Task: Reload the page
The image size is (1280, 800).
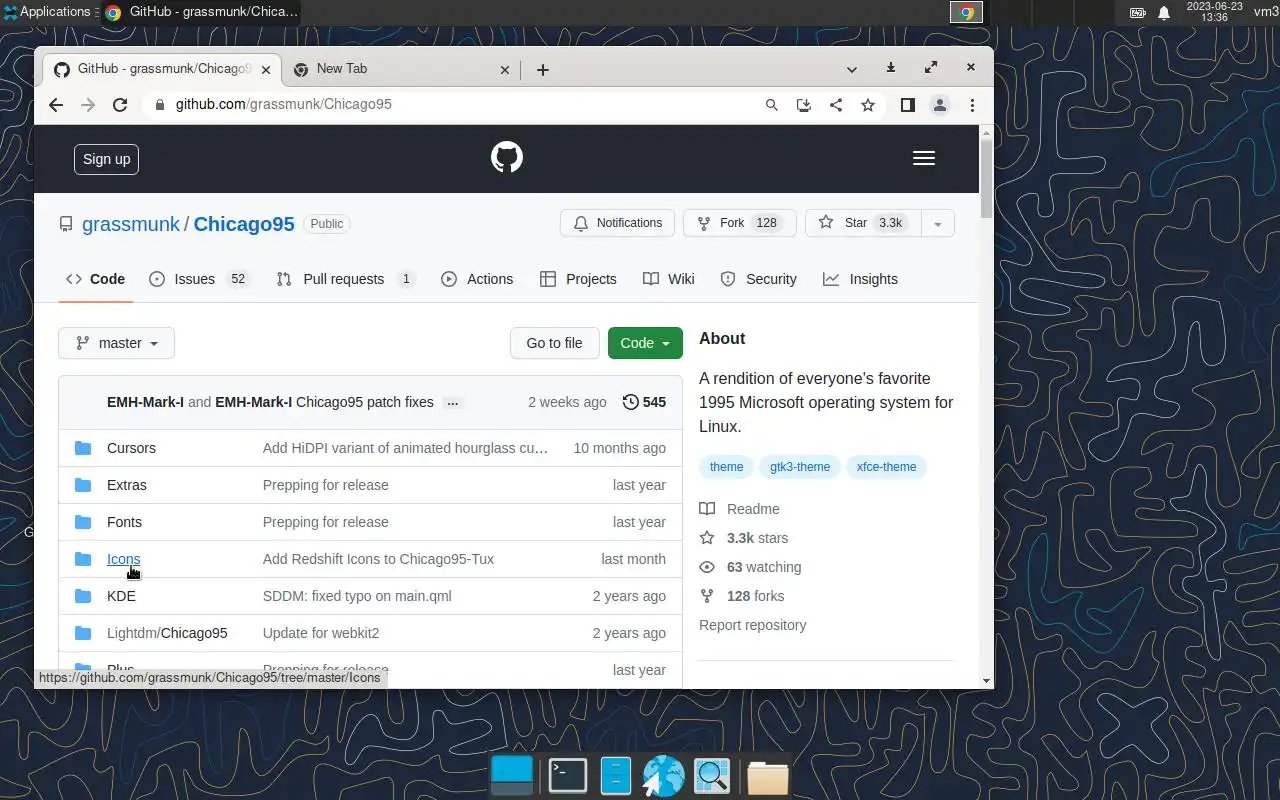Action: tap(120, 105)
